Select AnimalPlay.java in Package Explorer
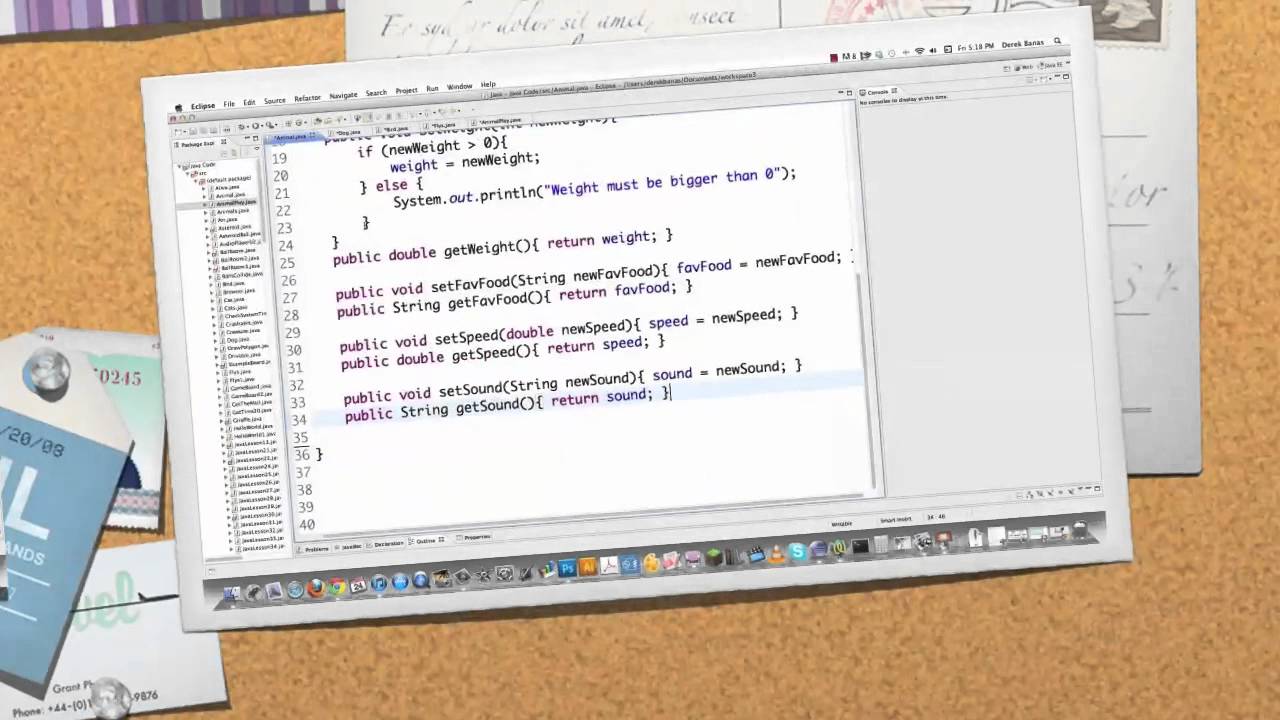The image size is (1280, 720). 236,202
